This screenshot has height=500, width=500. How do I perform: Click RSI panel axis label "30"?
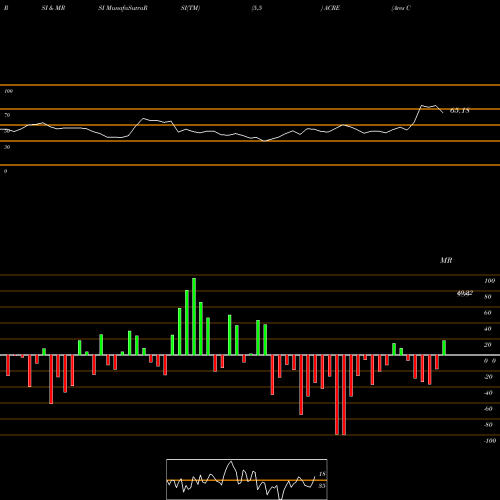[7, 147]
